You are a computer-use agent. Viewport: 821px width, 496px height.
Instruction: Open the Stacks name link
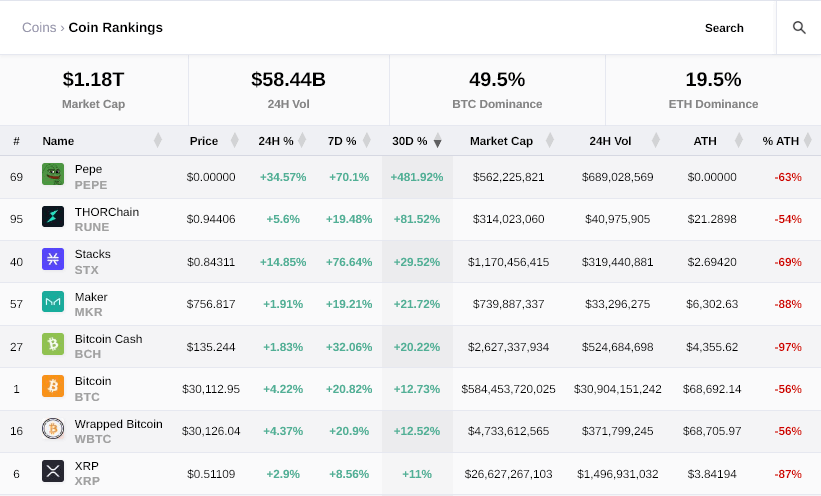click(x=93, y=254)
